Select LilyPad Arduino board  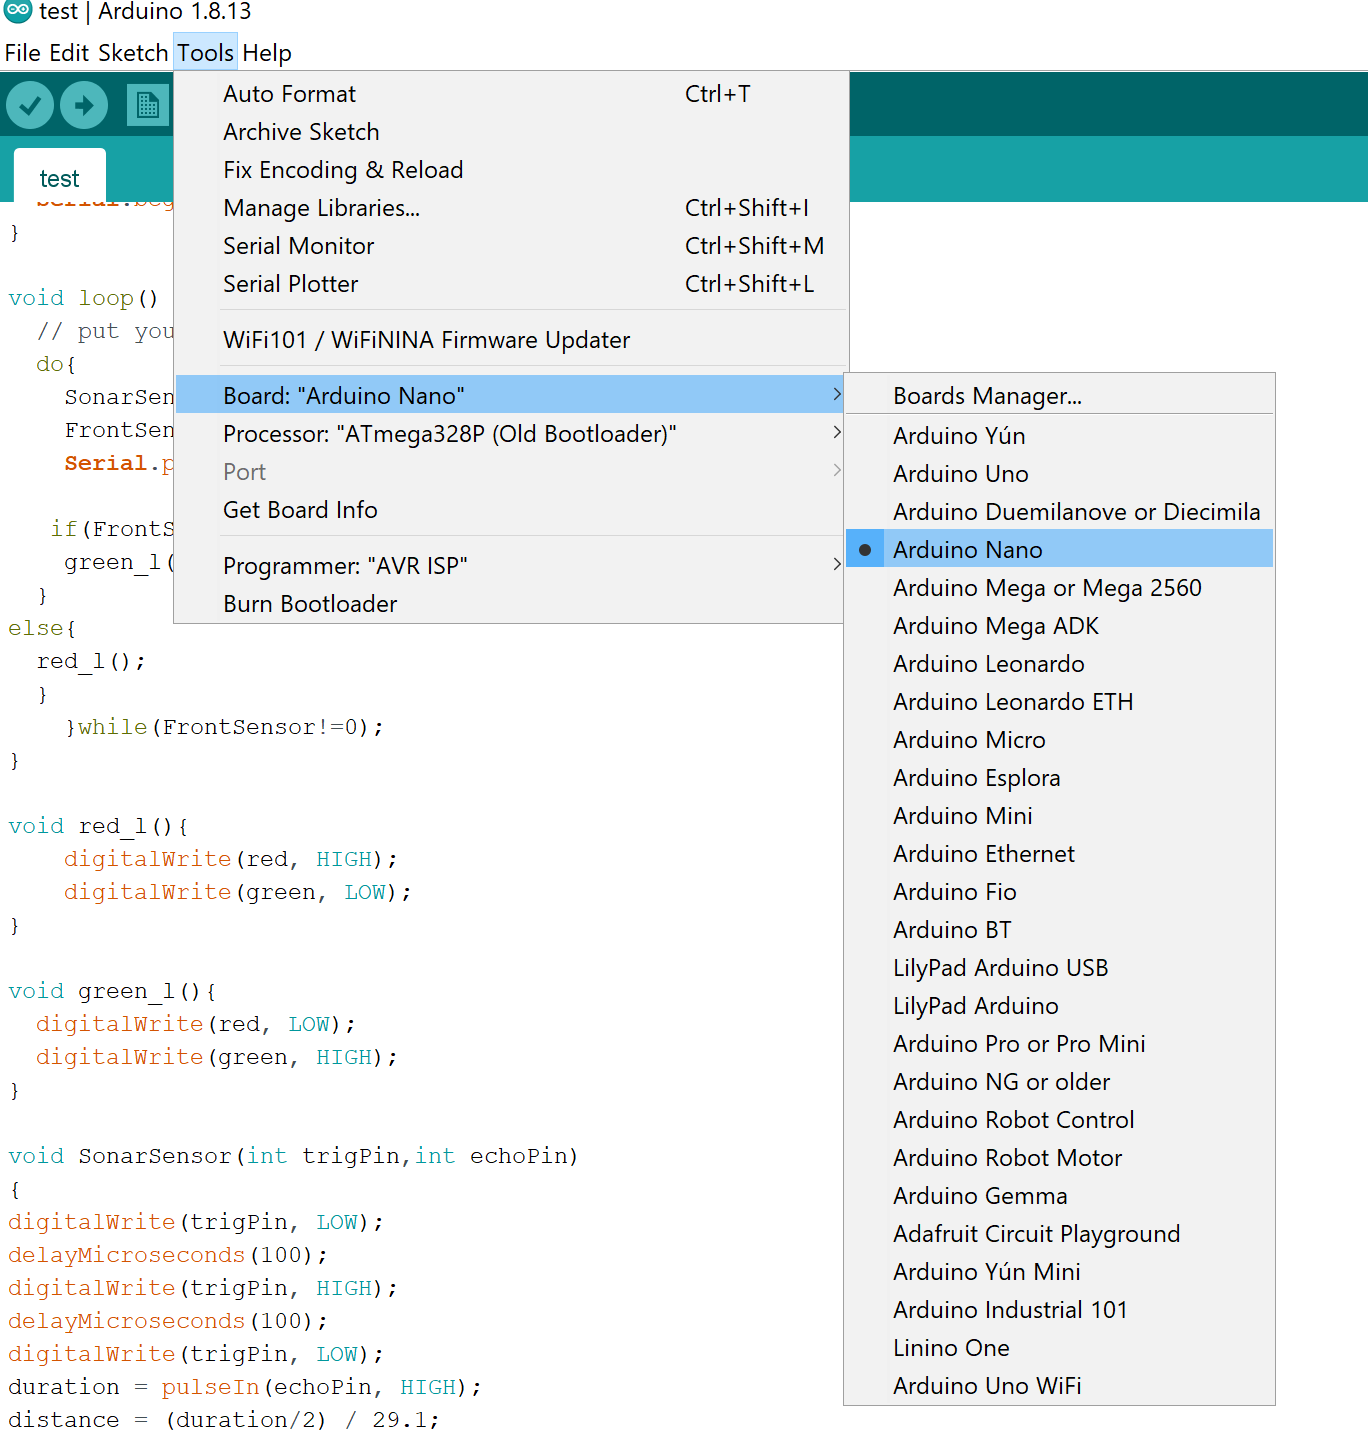coord(1059,1005)
